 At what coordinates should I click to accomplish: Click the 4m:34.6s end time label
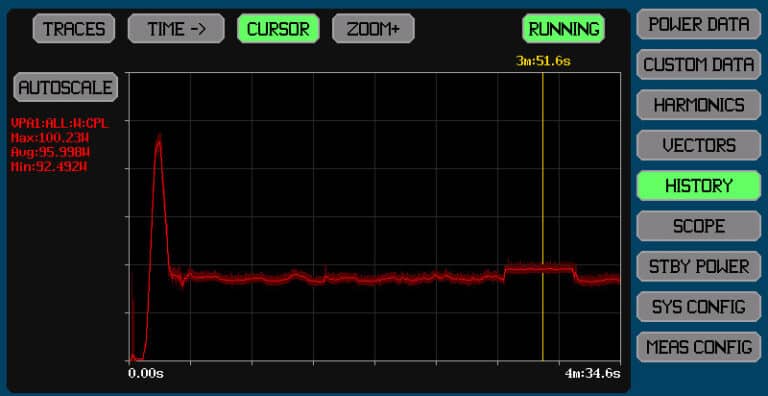coord(592,373)
